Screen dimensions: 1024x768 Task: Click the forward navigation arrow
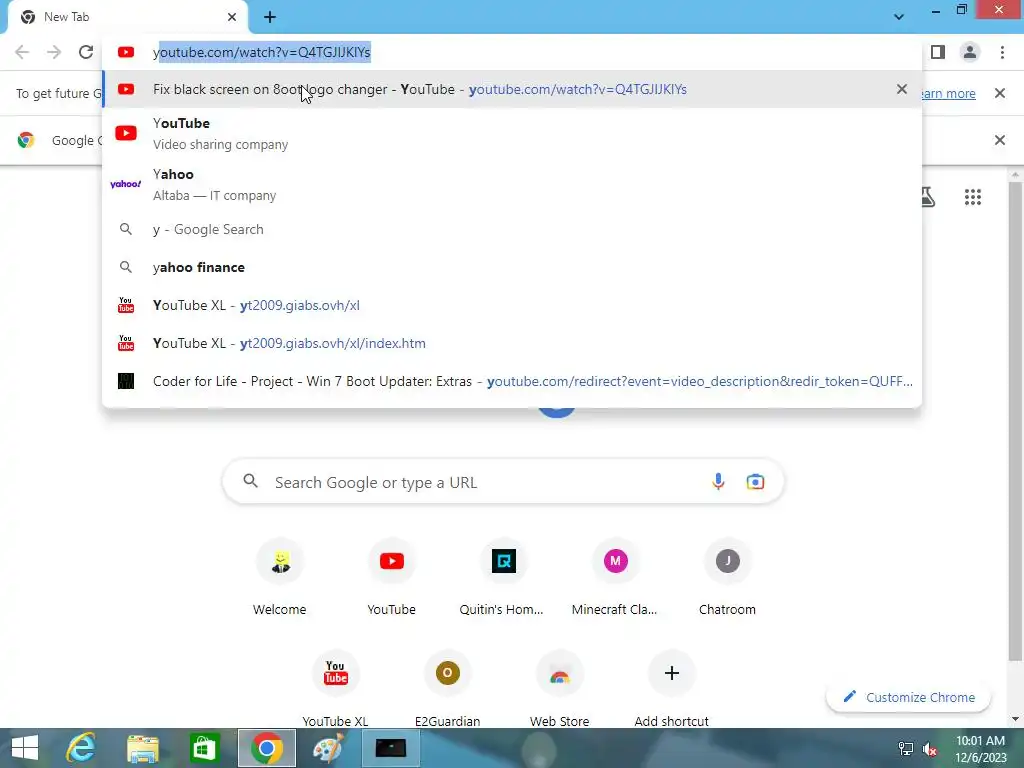pos(54,52)
